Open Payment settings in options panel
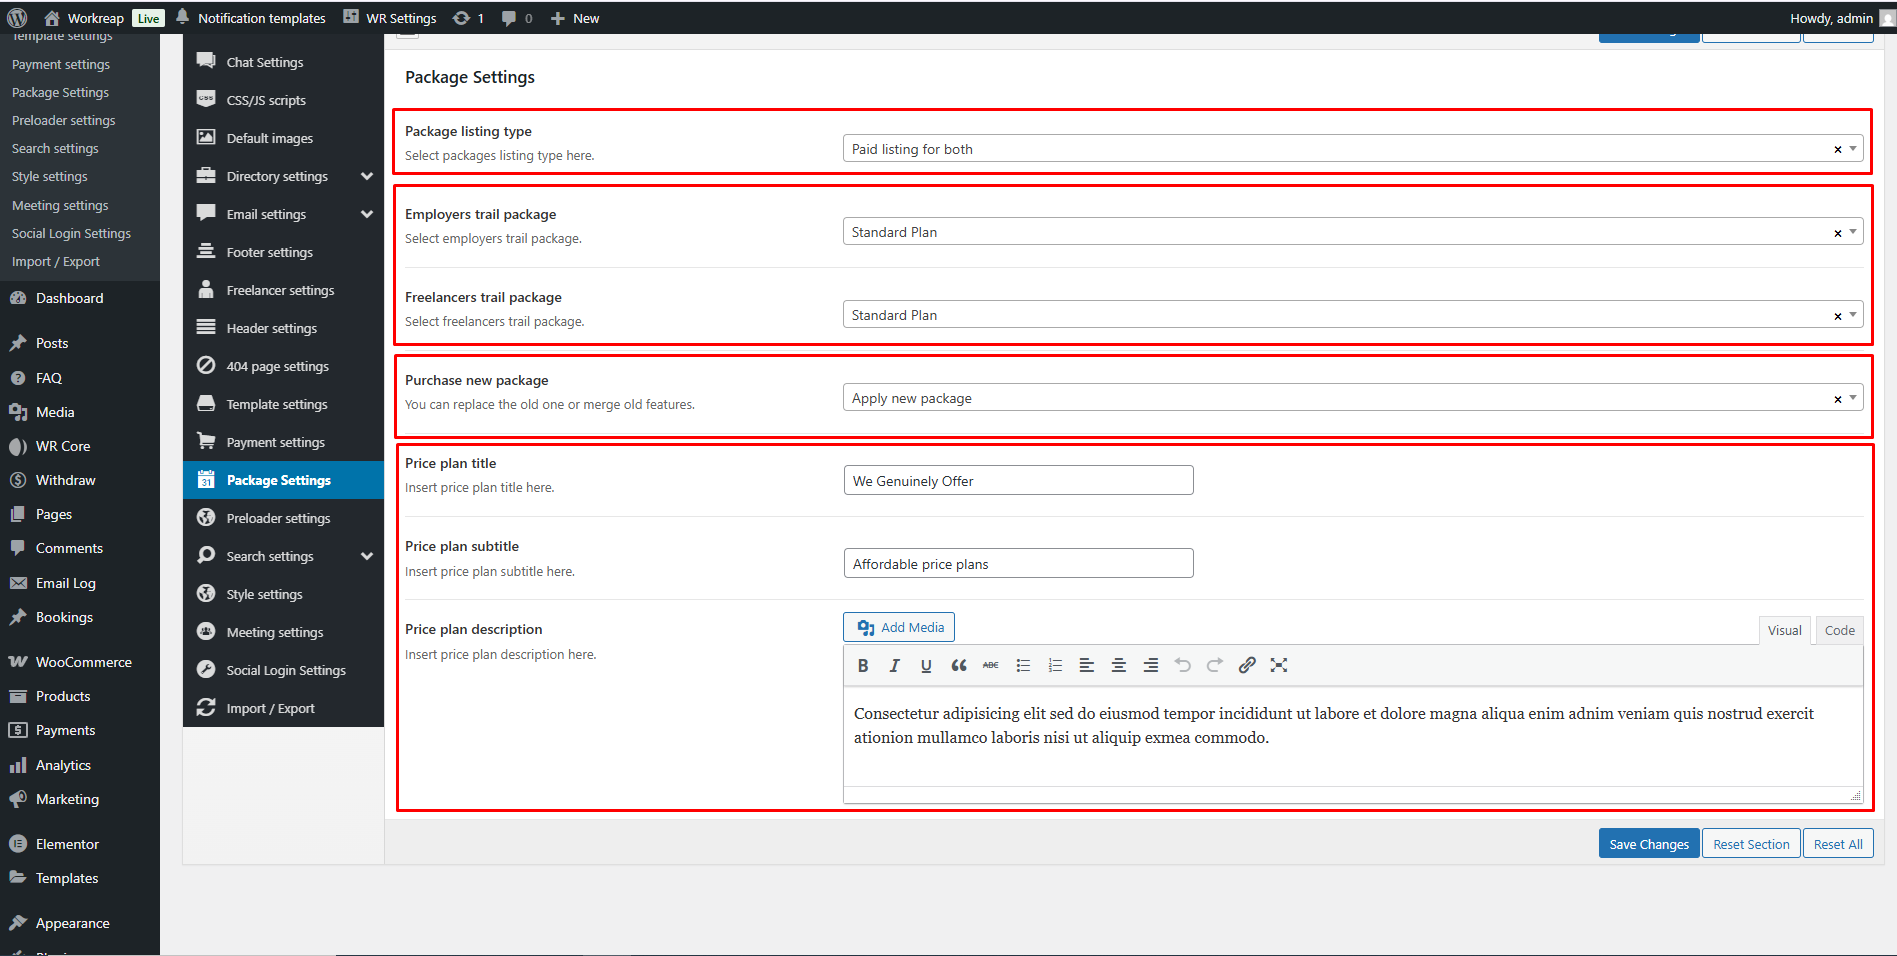Image resolution: width=1897 pixels, height=956 pixels. click(275, 443)
